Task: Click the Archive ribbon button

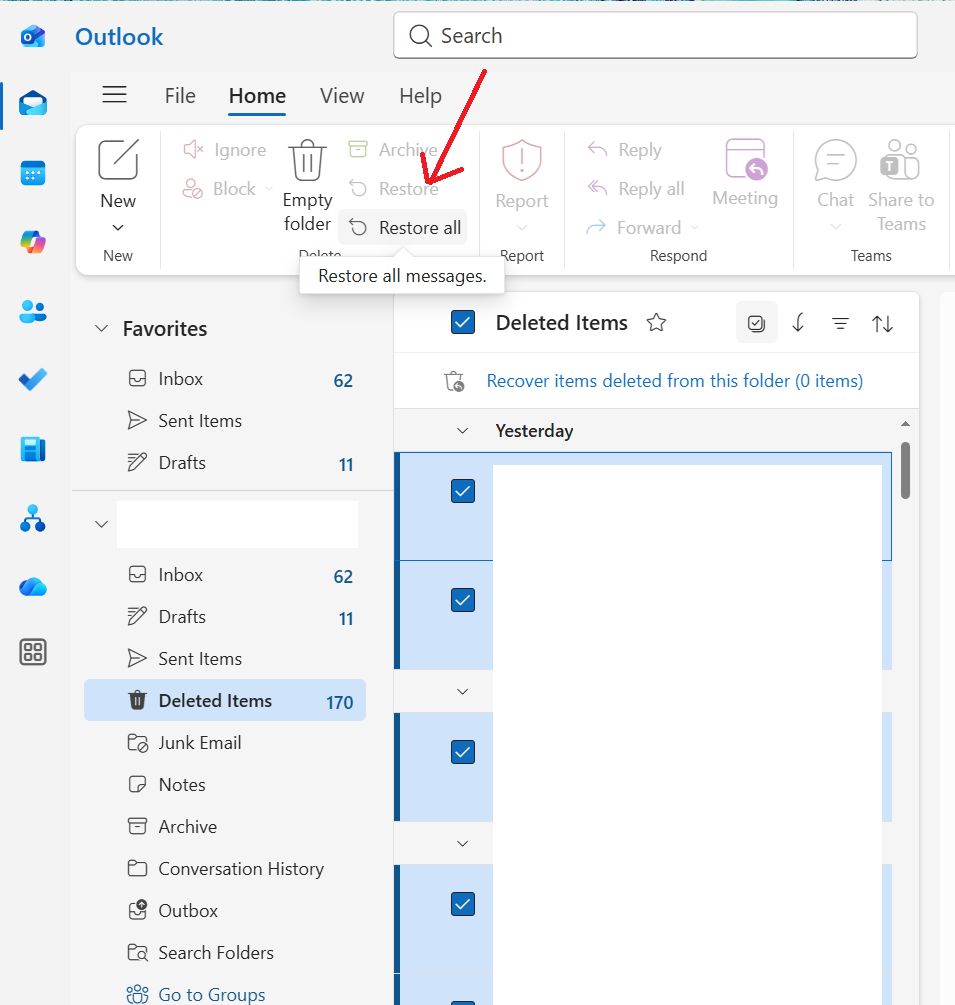Action: tap(393, 150)
